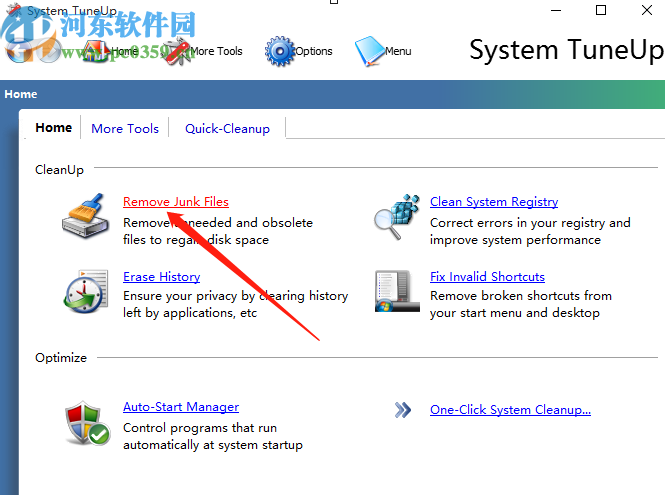
Task: Maximize the System TuneUp window
Action: [x=601, y=10]
